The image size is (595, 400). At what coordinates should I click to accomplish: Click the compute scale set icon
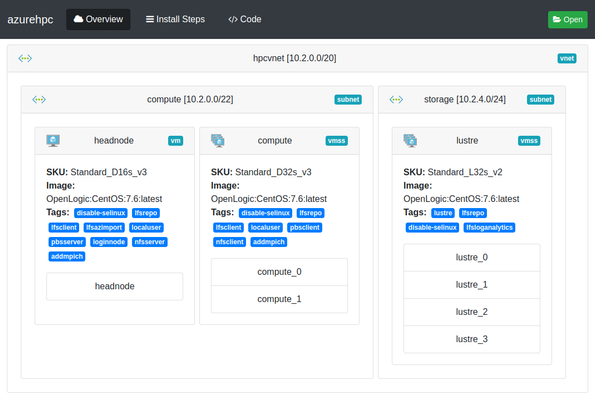tap(218, 141)
